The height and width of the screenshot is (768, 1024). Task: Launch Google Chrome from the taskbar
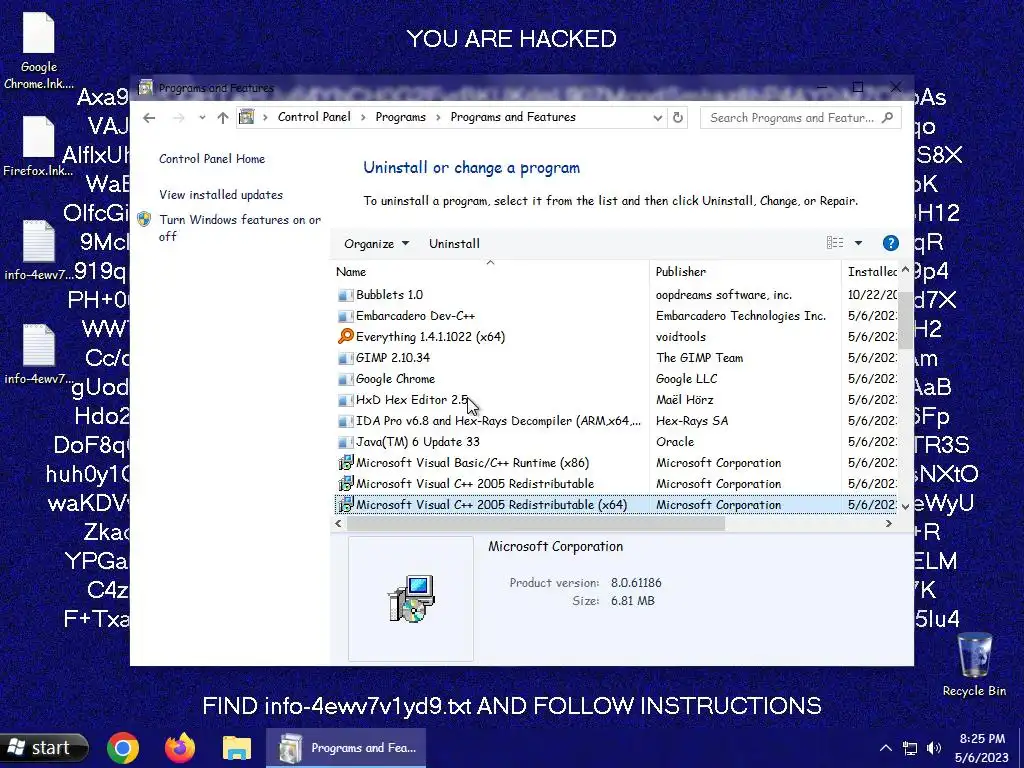[x=123, y=748]
